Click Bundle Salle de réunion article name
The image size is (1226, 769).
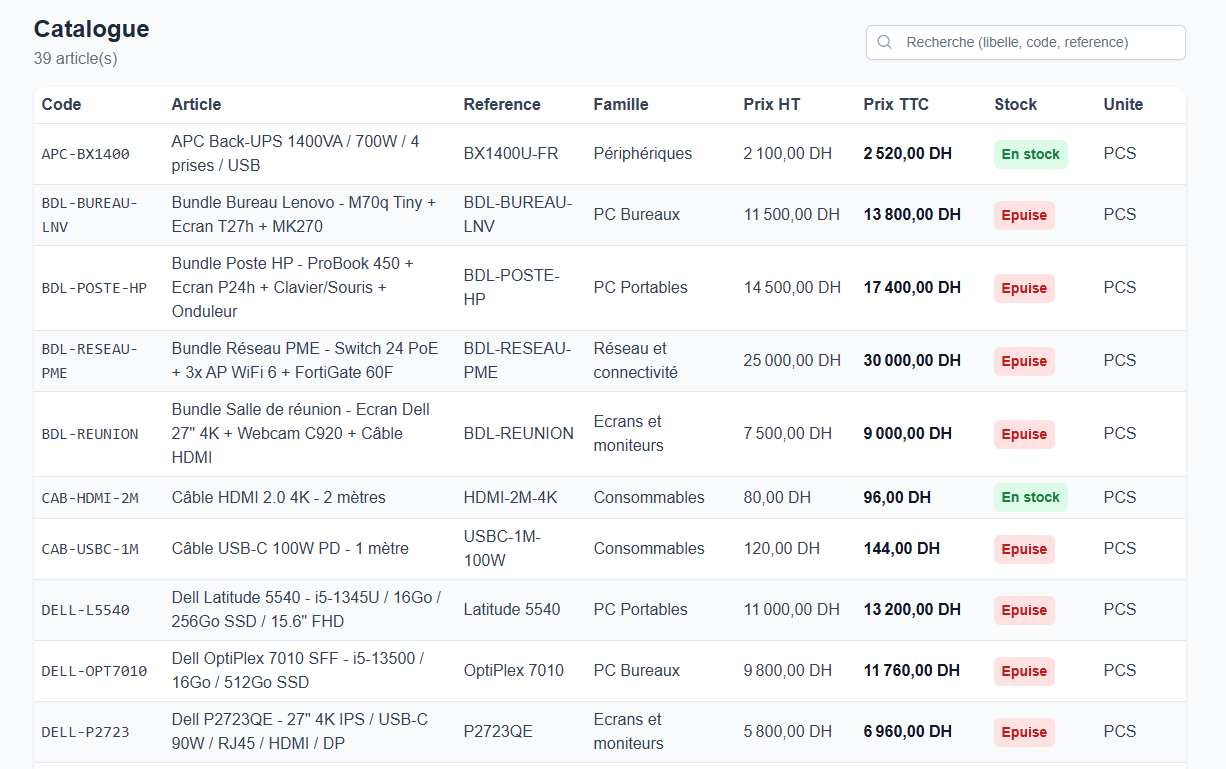coord(301,433)
